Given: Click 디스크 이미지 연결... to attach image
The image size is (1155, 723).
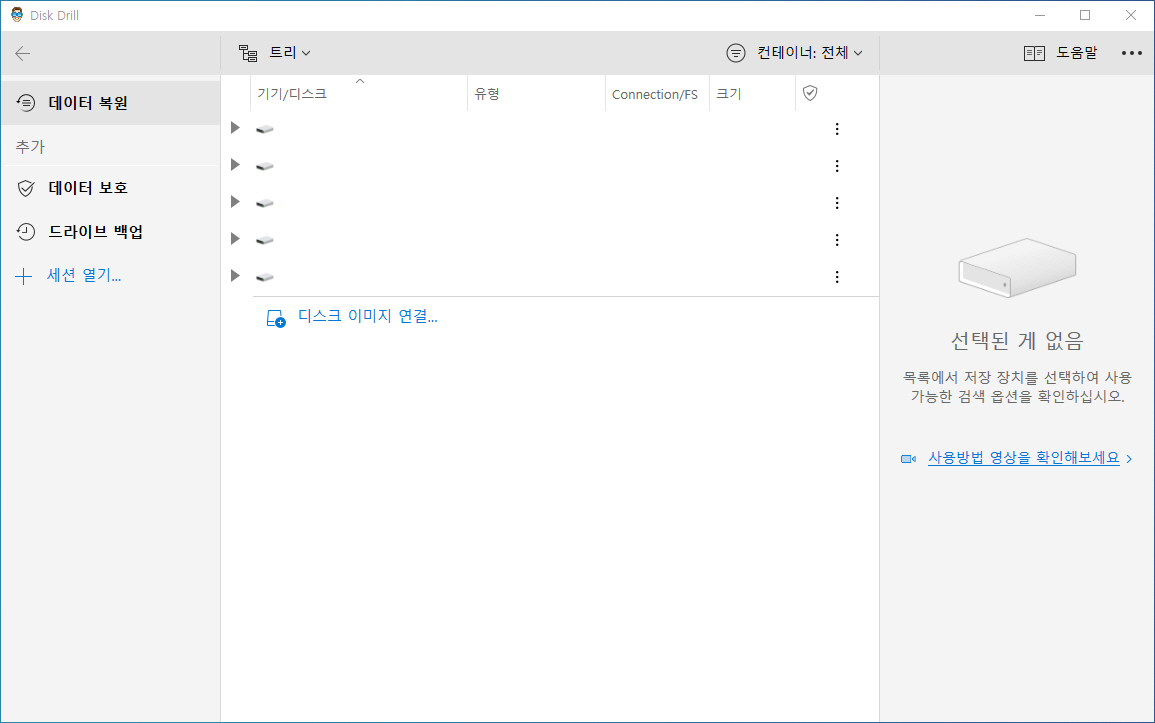Looking at the screenshot, I should point(352,317).
